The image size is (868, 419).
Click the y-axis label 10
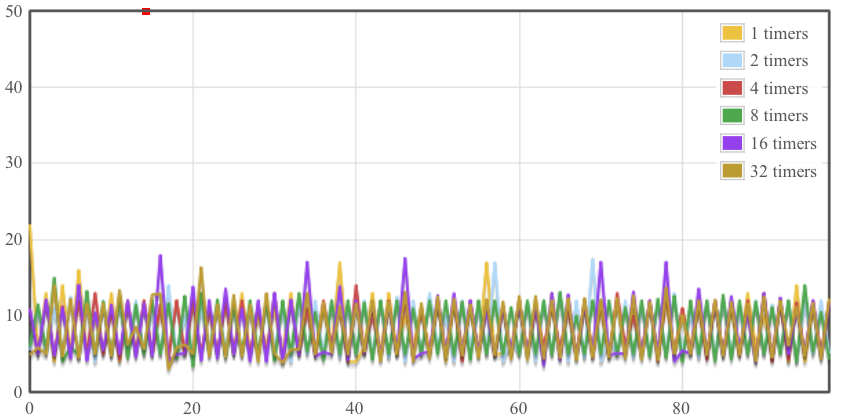click(13, 315)
